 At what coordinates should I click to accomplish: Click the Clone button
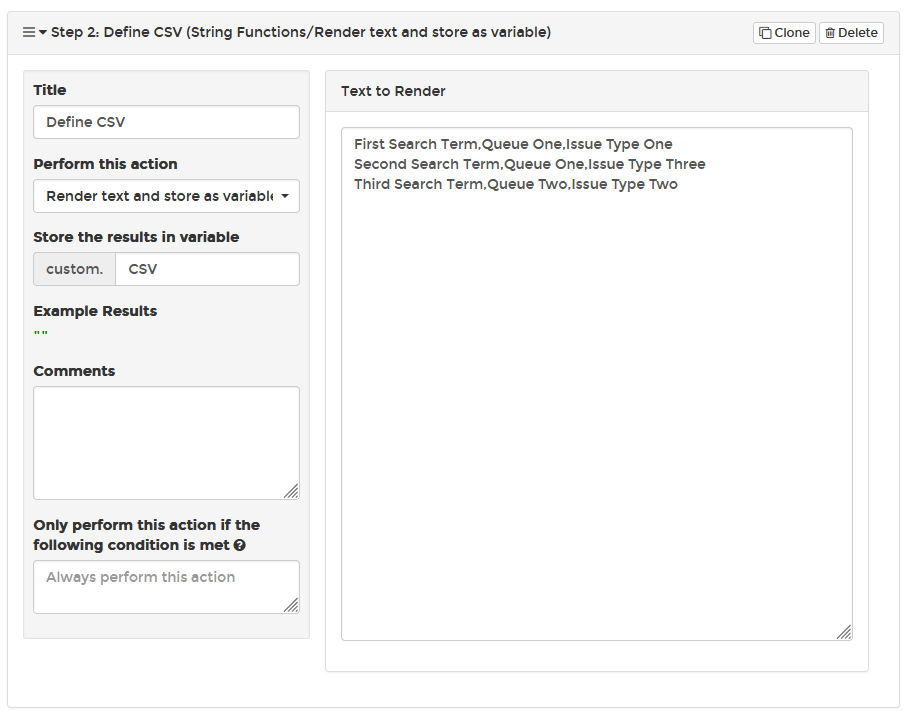pos(784,33)
